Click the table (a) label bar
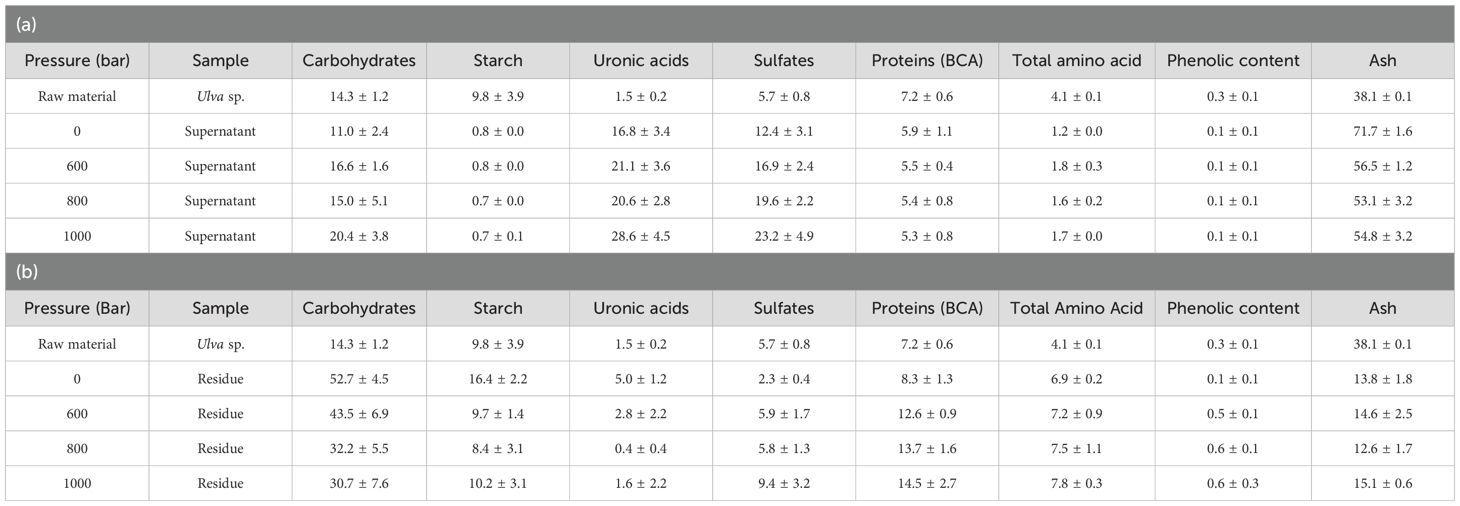This screenshot has height=506, width=1460. (730, 22)
